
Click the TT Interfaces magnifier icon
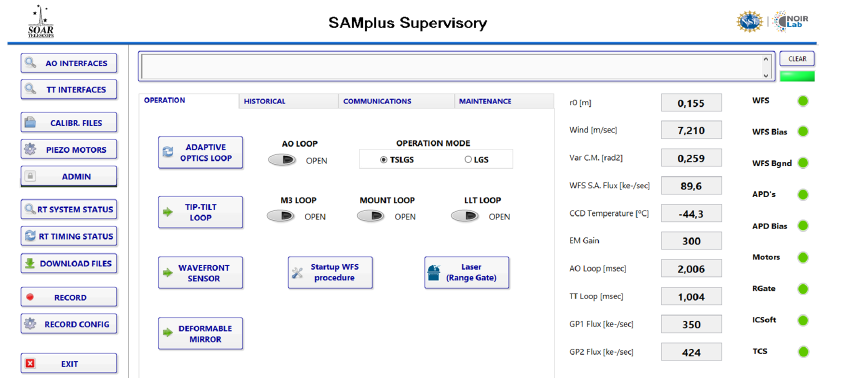click(30, 89)
